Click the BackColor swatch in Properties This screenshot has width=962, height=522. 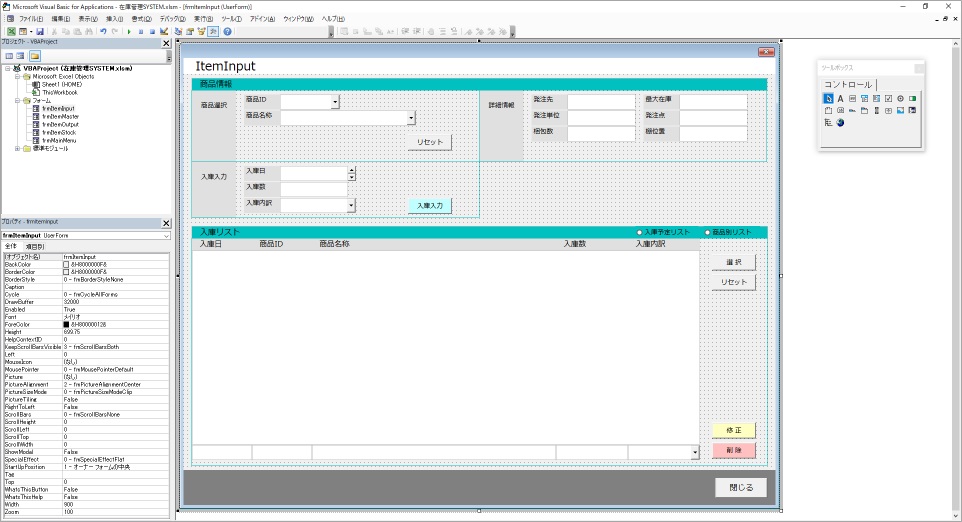[66, 264]
